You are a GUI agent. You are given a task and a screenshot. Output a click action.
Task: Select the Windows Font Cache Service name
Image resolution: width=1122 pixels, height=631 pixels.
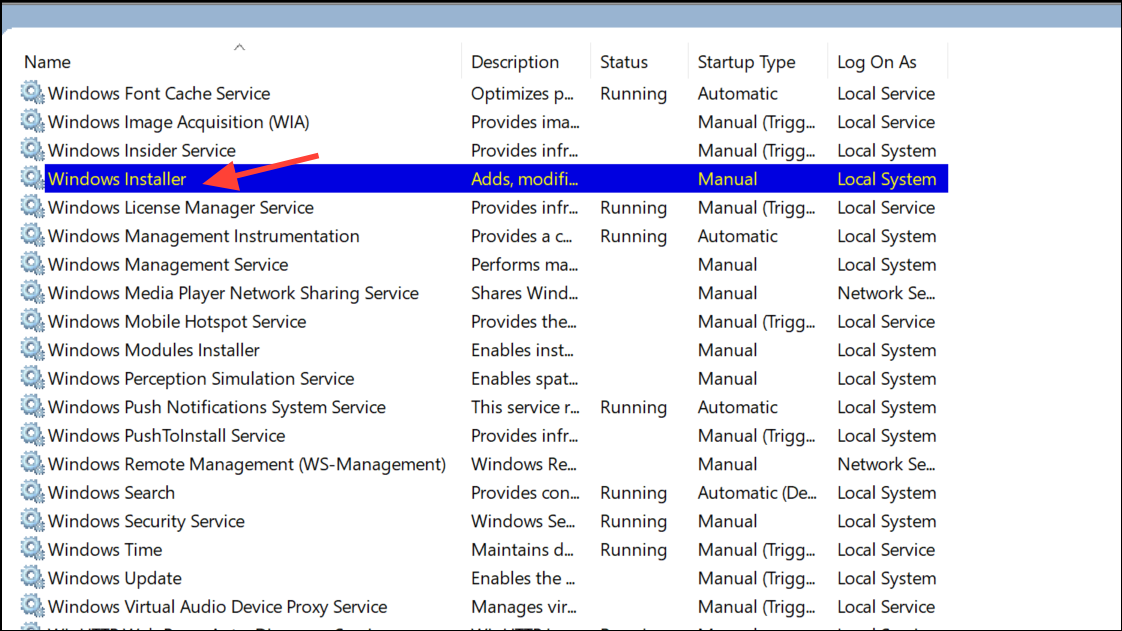coord(159,94)
